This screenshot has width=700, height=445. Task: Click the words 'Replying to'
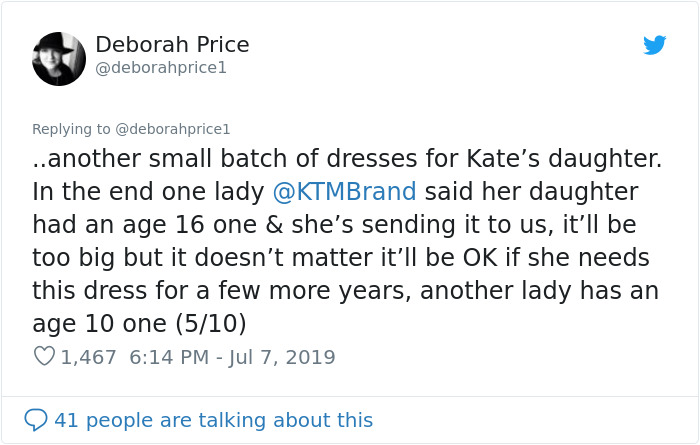(71, 129)
